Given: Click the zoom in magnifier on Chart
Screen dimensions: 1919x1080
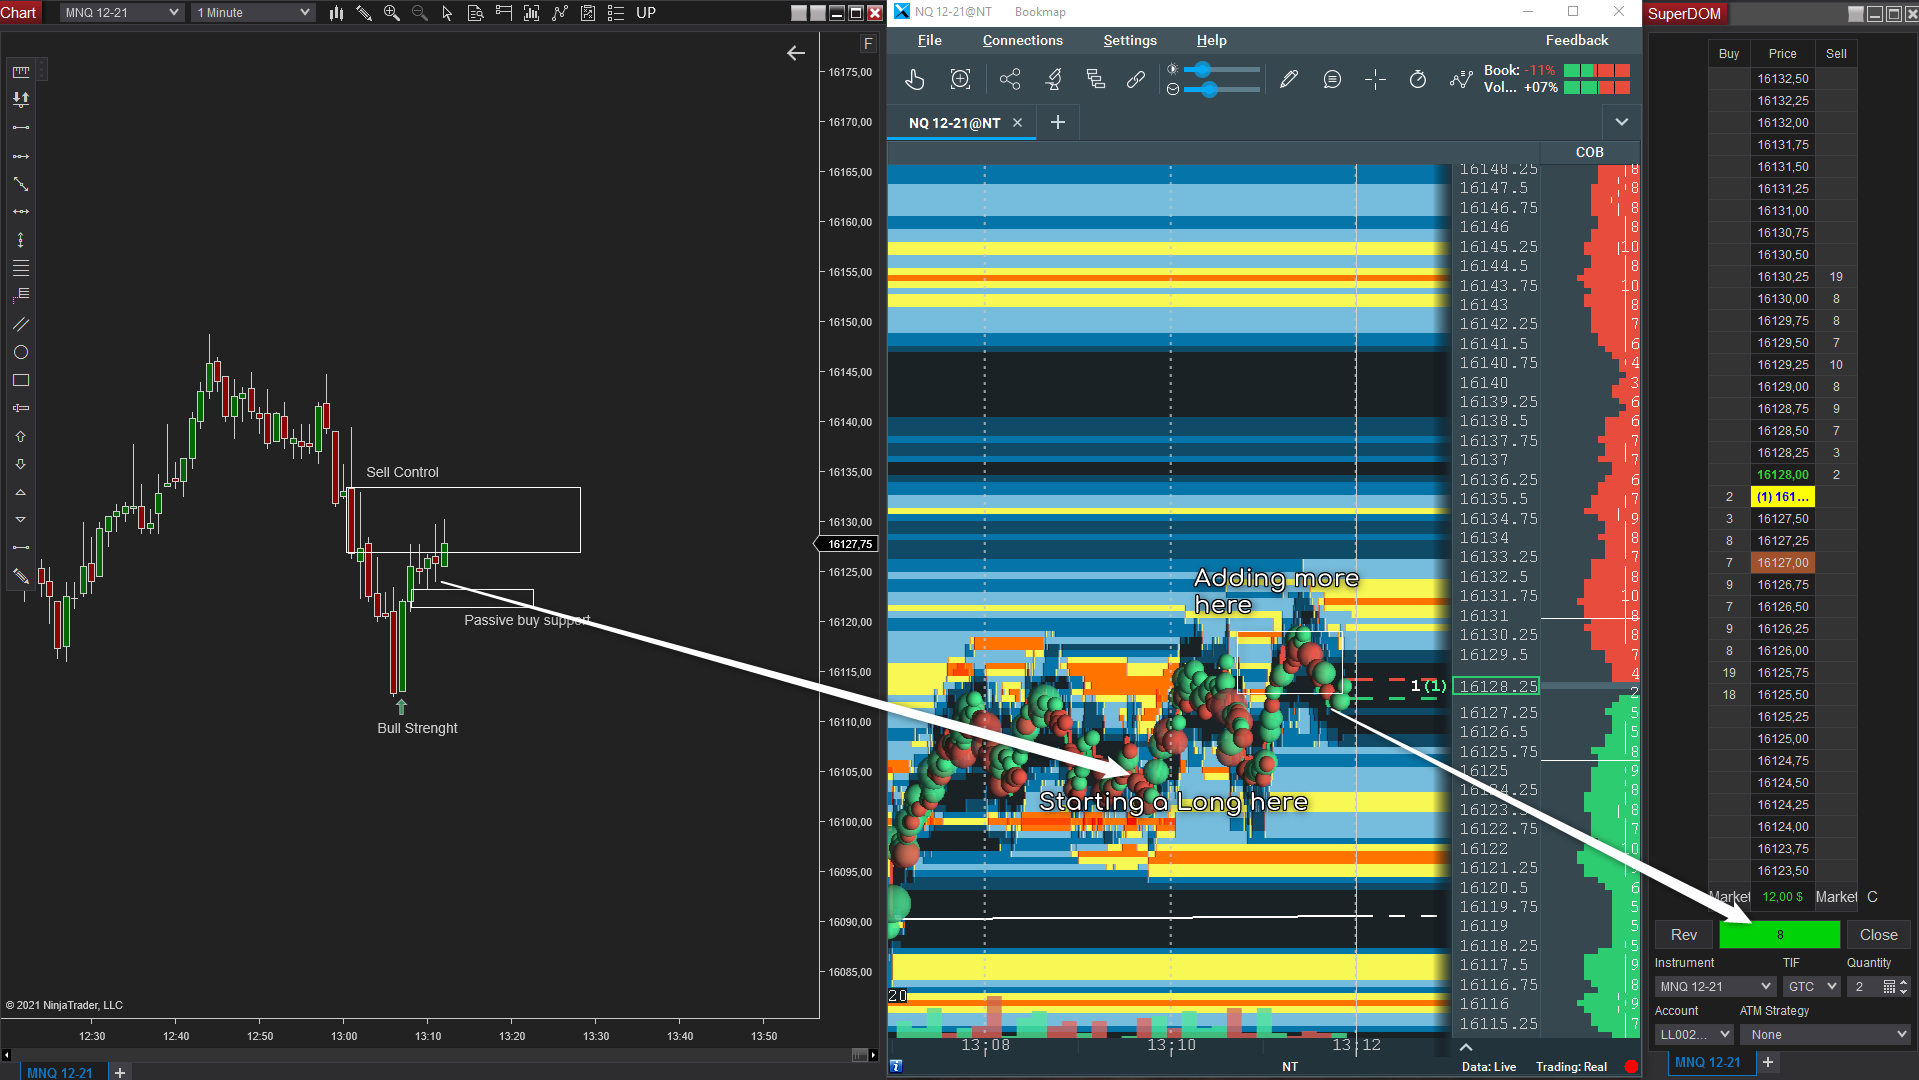Looking at the screenshot, I should 392,13.
